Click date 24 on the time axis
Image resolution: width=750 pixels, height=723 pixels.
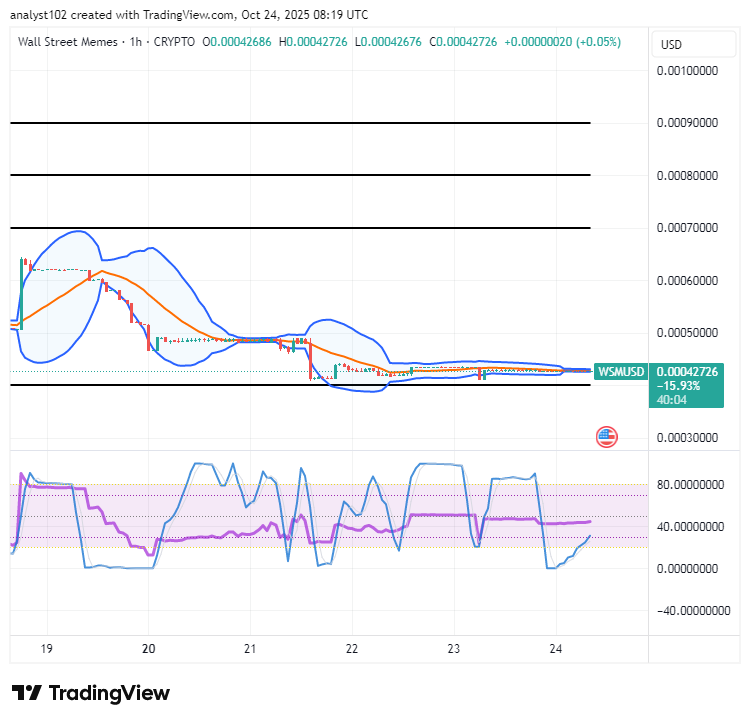556,649
